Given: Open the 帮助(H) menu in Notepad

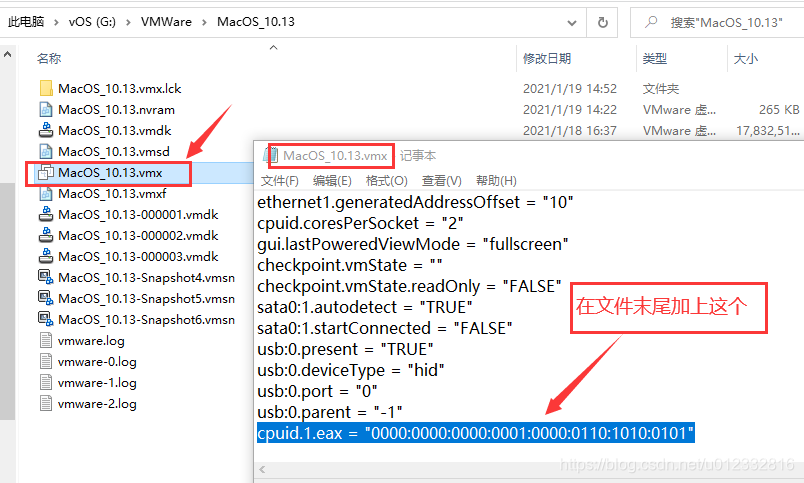Looking at the screenshot, I should click(x=496, y=180).
